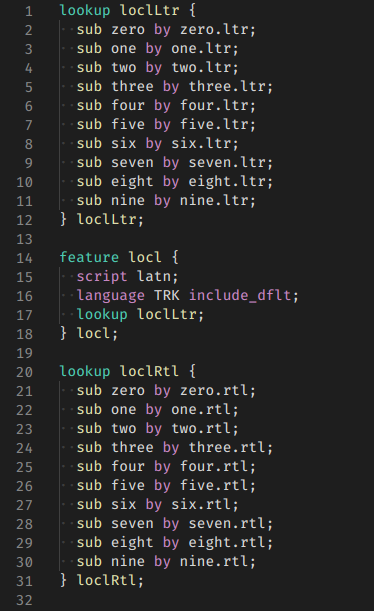This screenshot has height=611, width=374.
Task: Click 'zero.ltr' glyph name on line 2
Action: (213, 30)
